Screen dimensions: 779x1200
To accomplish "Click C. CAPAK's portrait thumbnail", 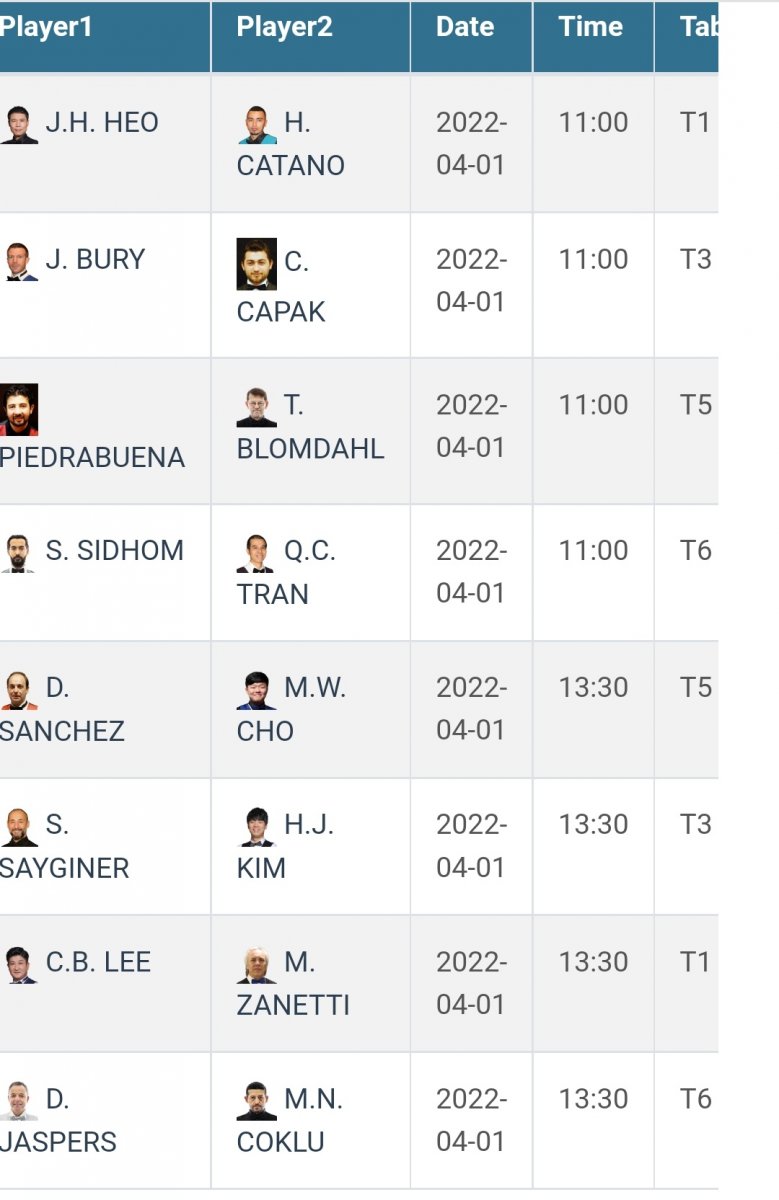I will (257, 264).
